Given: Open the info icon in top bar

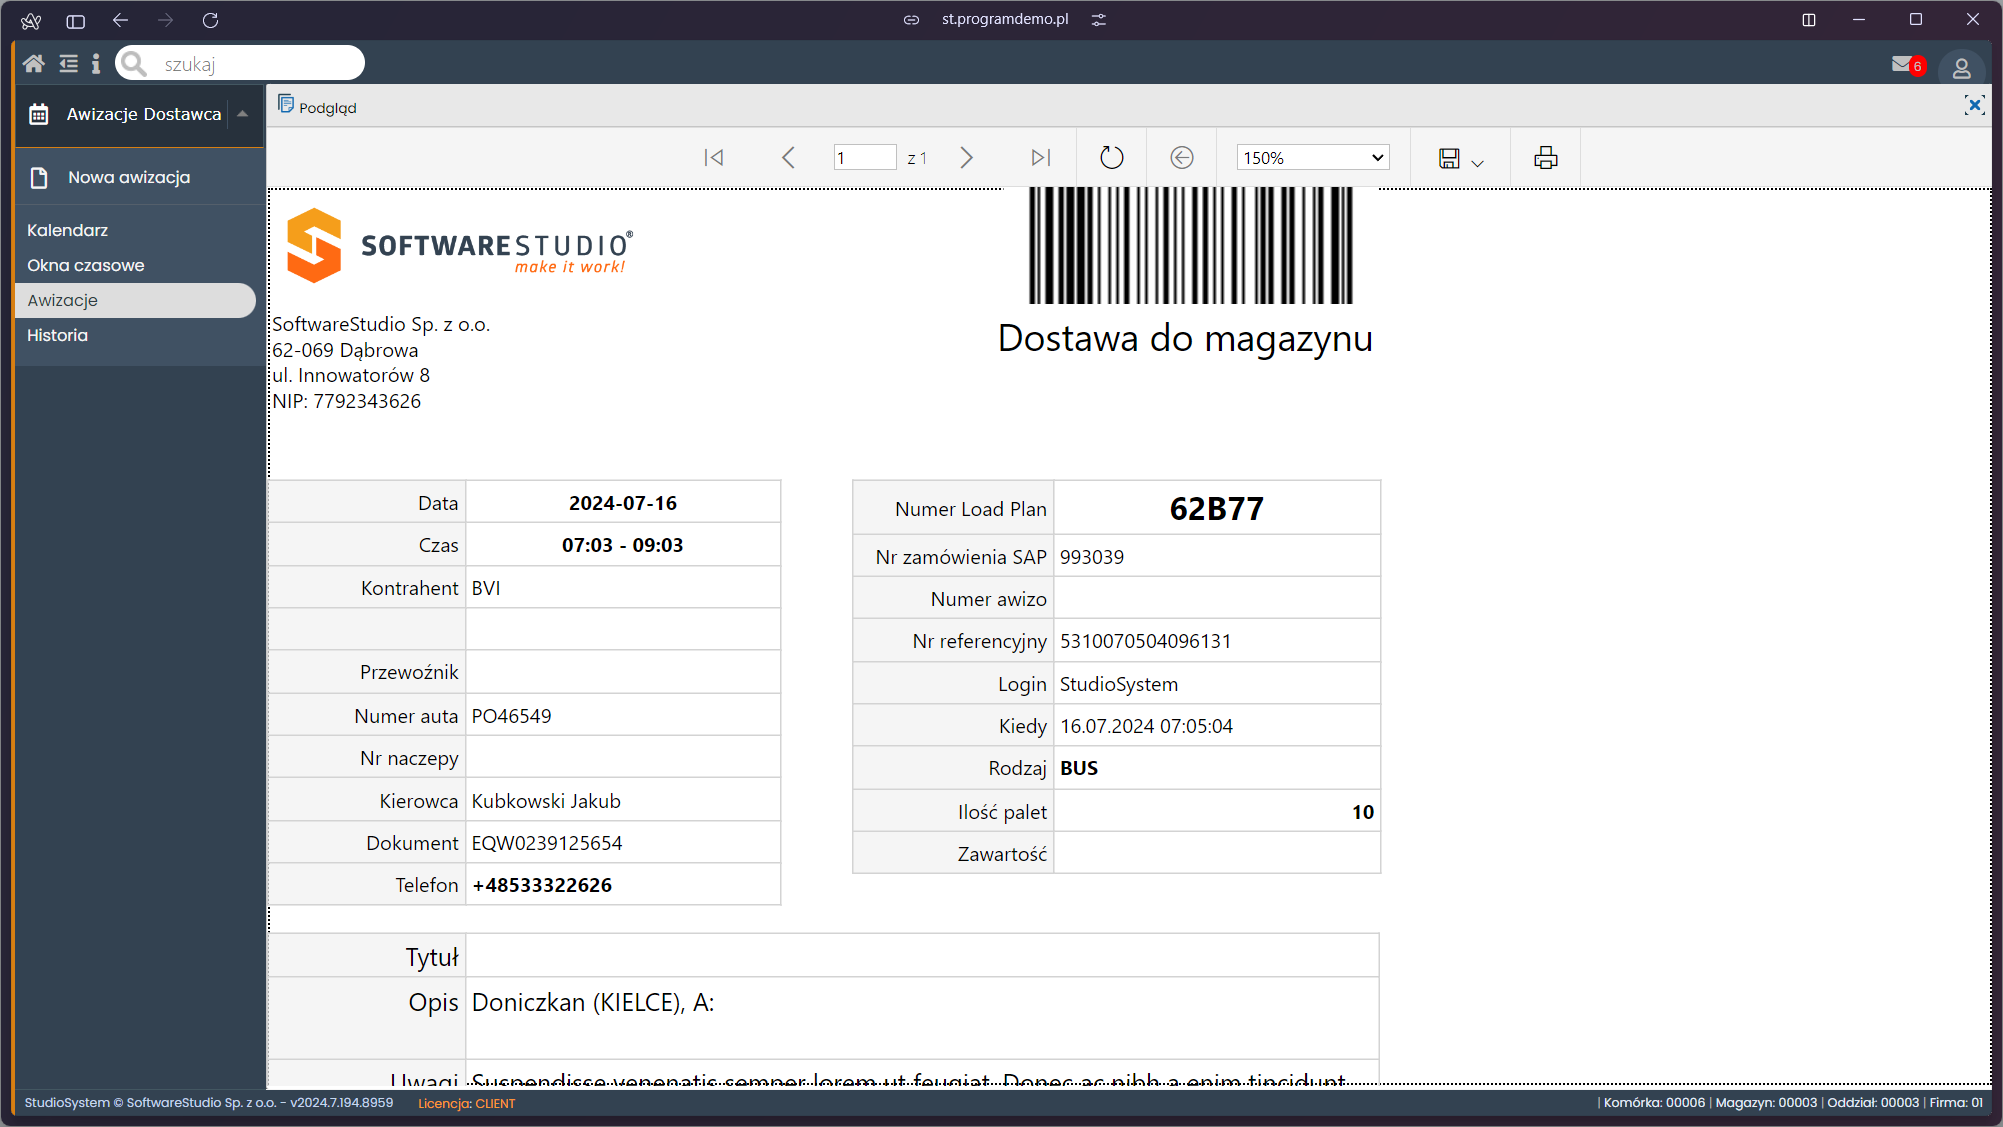Looking at the screenshot, I should pyautogui.click(x=96, y=64).
